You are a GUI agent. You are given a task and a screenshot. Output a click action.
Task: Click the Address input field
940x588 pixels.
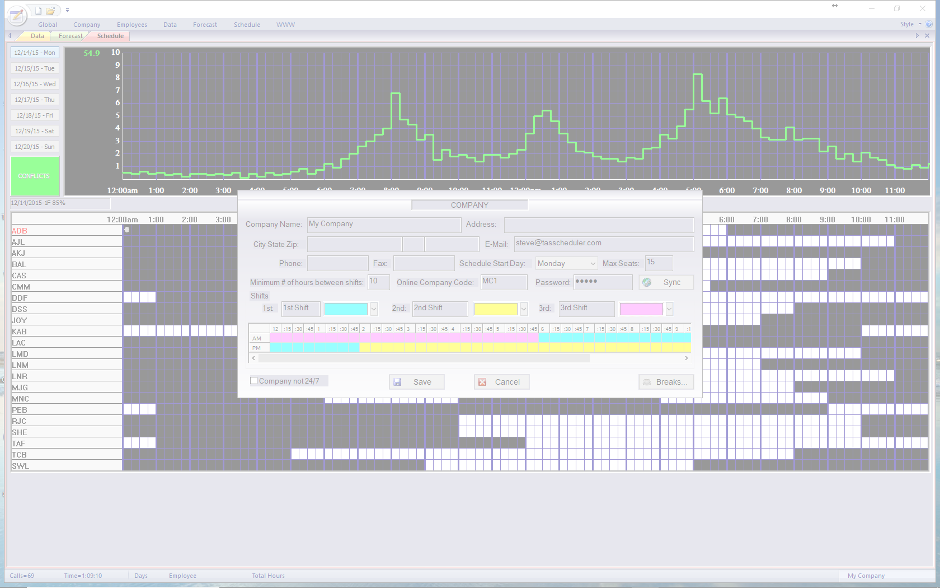(x=599, y=225)
